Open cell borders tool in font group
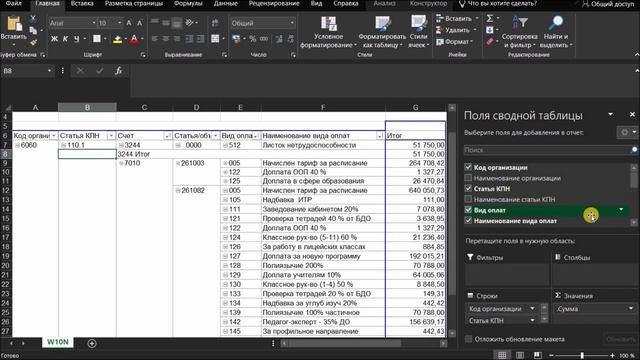640x360 pixels. click(97, 39)
